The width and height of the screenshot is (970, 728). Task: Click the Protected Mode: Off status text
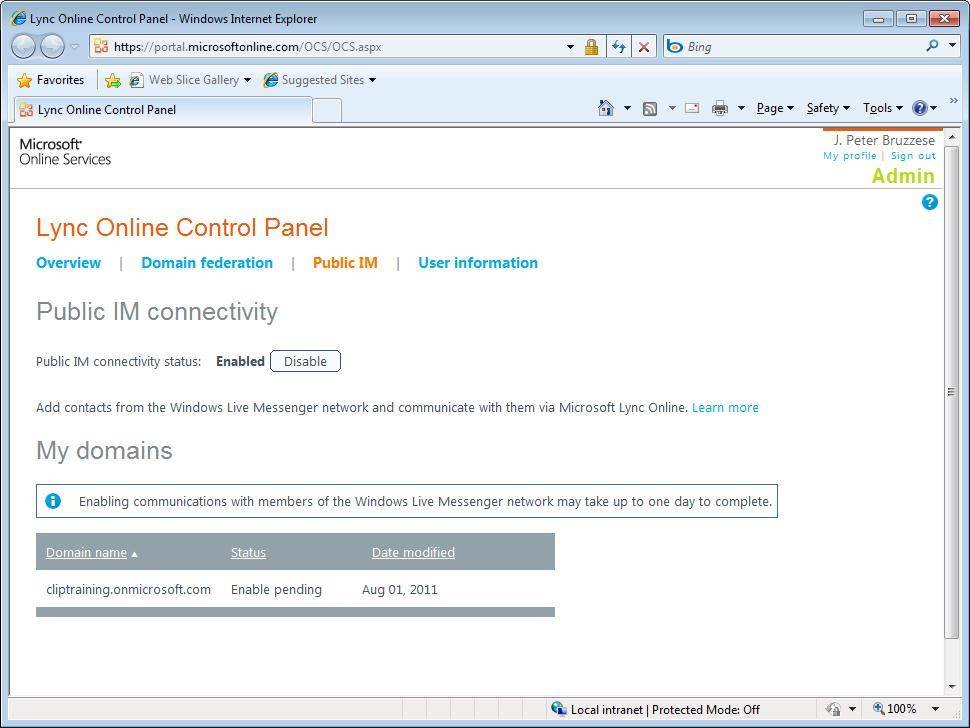point(706,709)
